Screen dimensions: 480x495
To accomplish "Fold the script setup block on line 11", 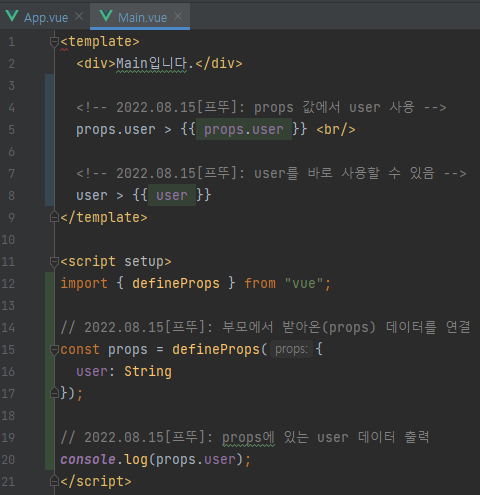I will pyautogui.click(x=54, y=262).
